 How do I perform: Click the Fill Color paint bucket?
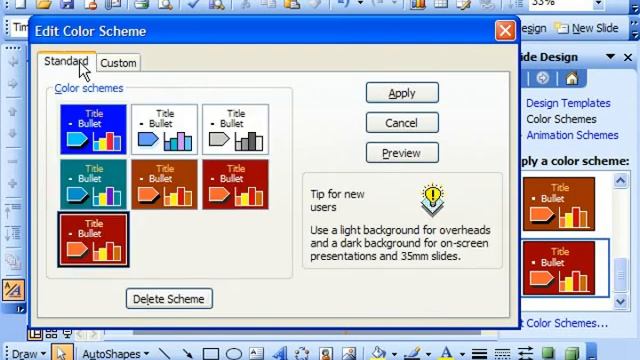378,353
